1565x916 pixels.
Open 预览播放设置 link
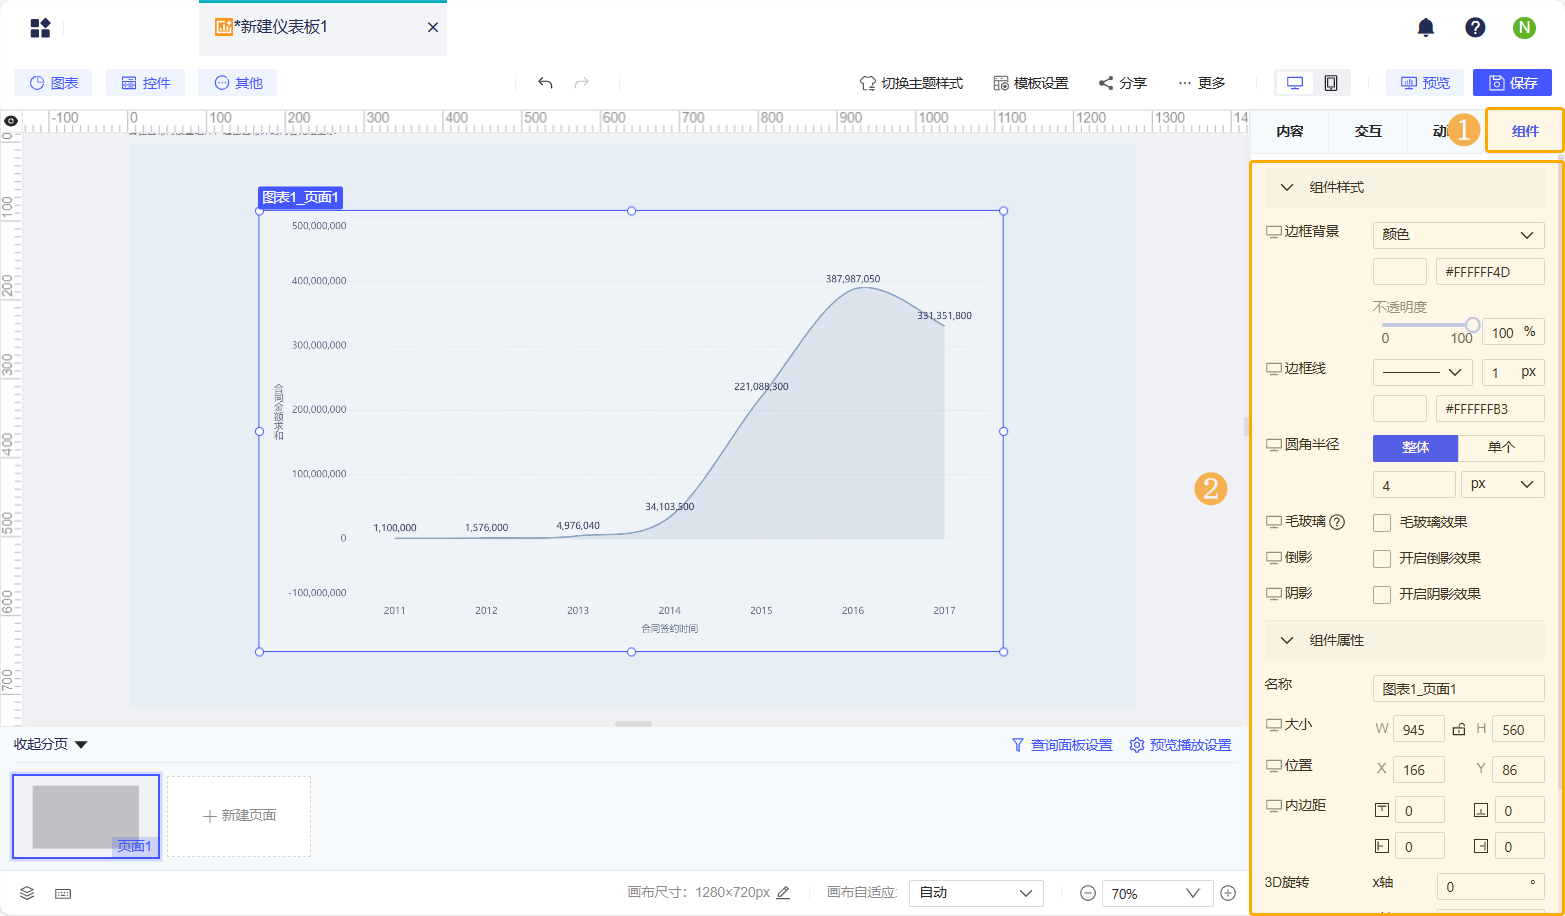[1181, 745]
